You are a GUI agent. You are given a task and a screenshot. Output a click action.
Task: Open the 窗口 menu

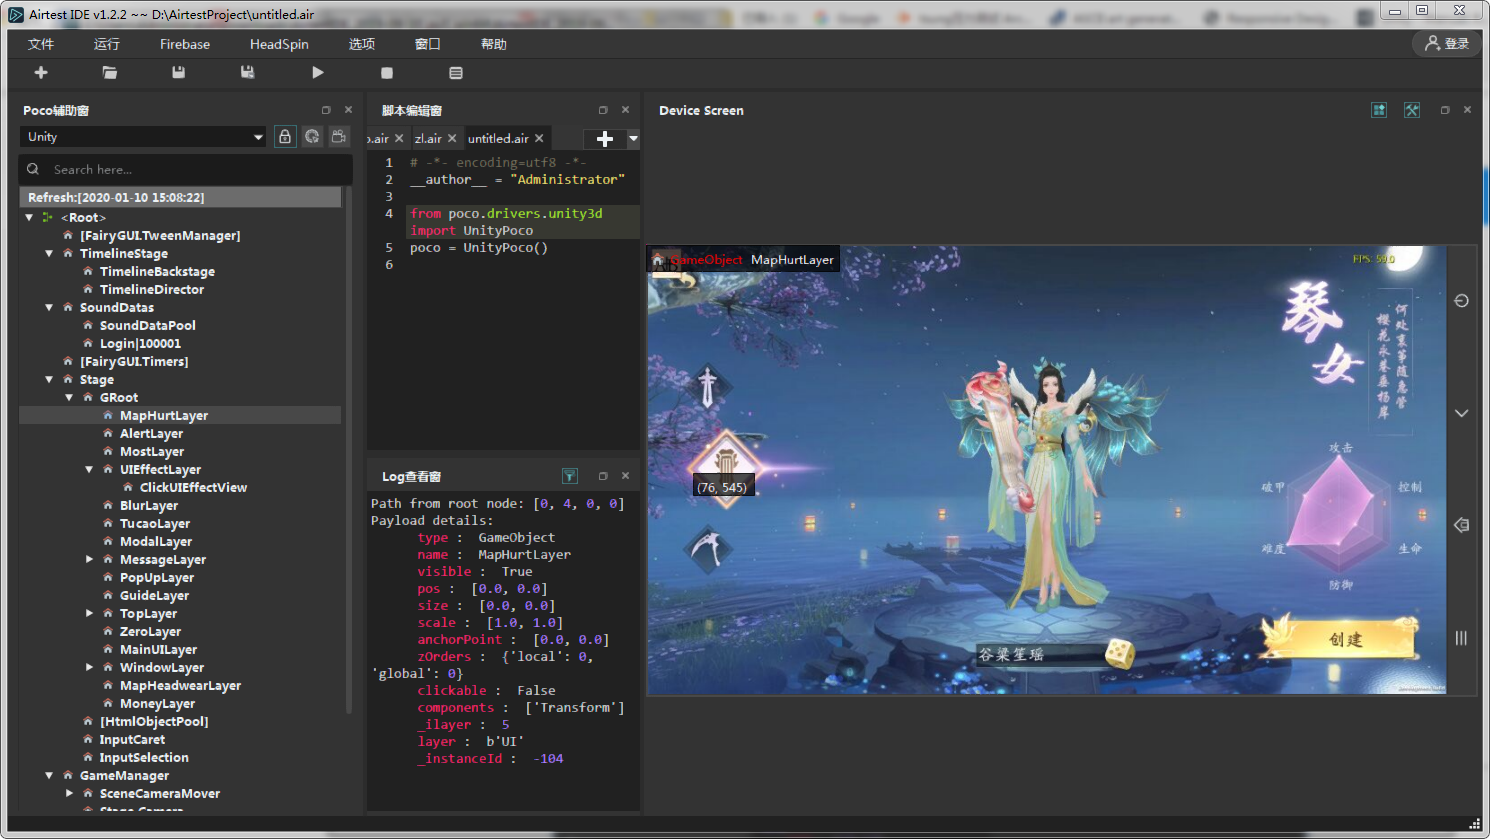pyautogui.click(x=428, y=44)
